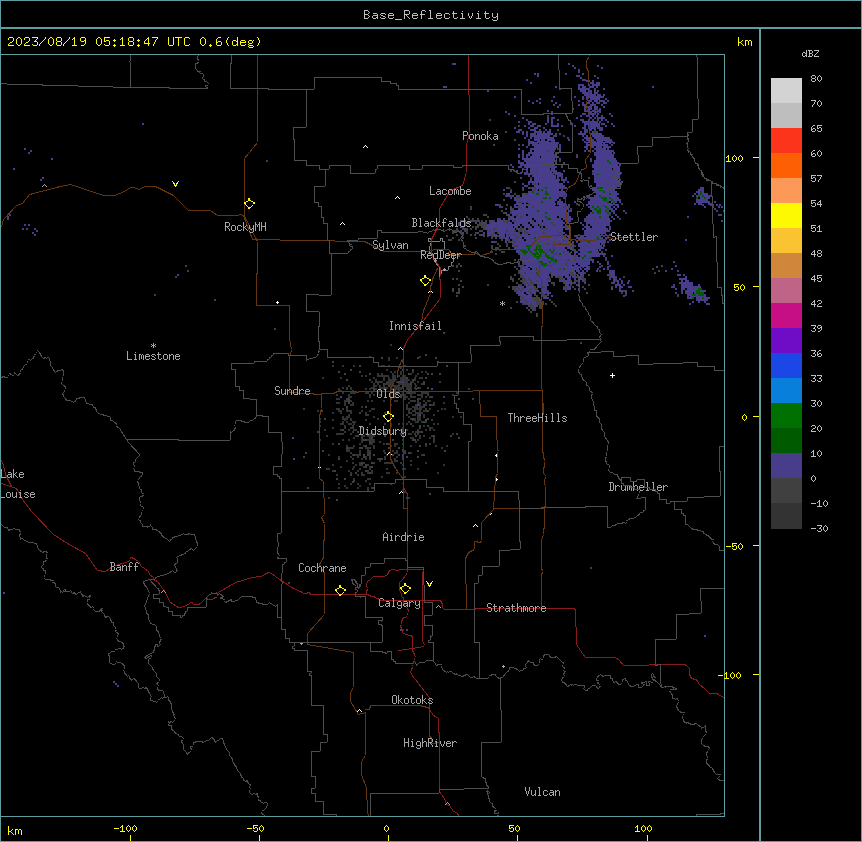The width and height of the screenshot is (862, 842).
Task: Click the white 80 dBZ color swatch
Action: (x=786, y=91)
